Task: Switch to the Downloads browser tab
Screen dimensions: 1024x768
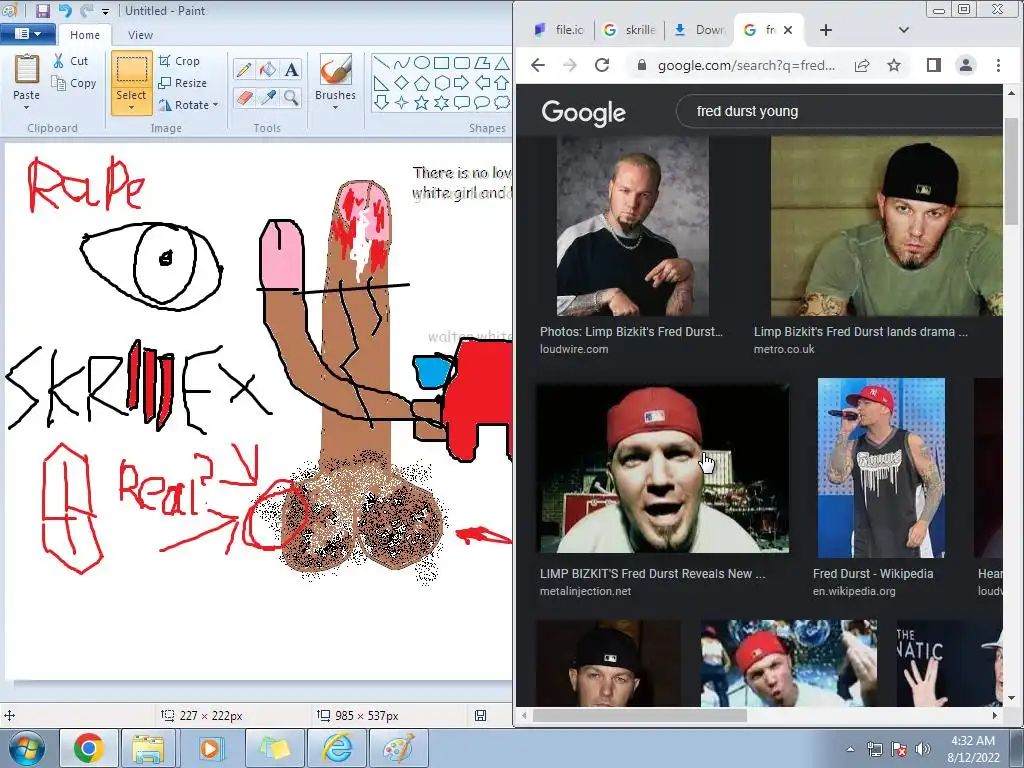Action: [700, 30]
